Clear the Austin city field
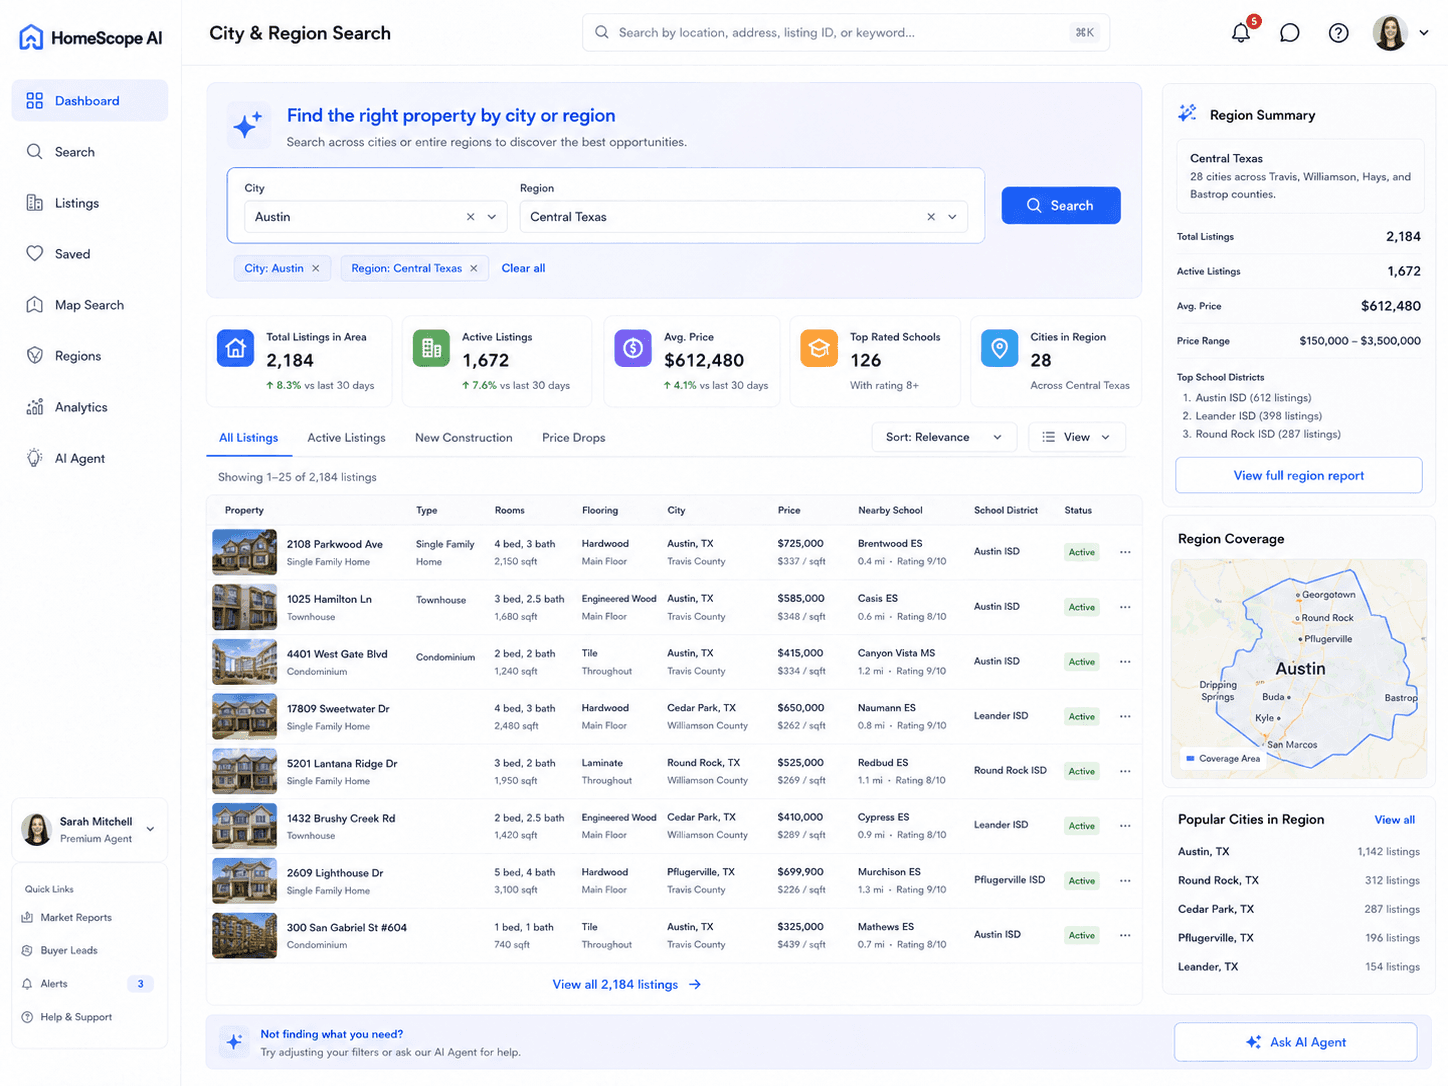This screenshot has height=1086, width=1448. pos(470,217)
